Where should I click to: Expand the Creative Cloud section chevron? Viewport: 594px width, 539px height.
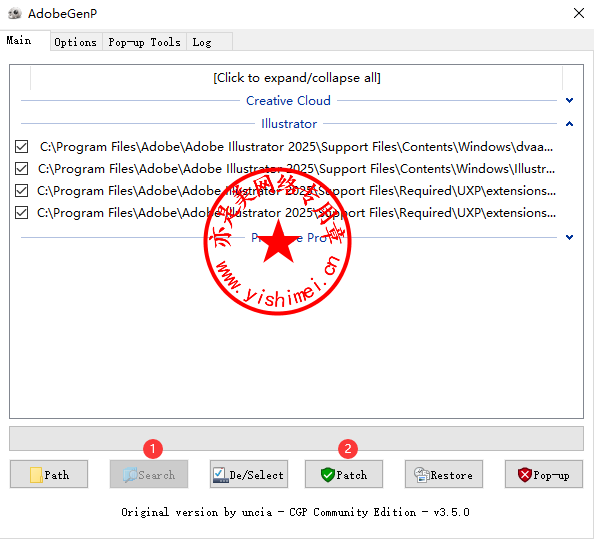coord(569,100)
